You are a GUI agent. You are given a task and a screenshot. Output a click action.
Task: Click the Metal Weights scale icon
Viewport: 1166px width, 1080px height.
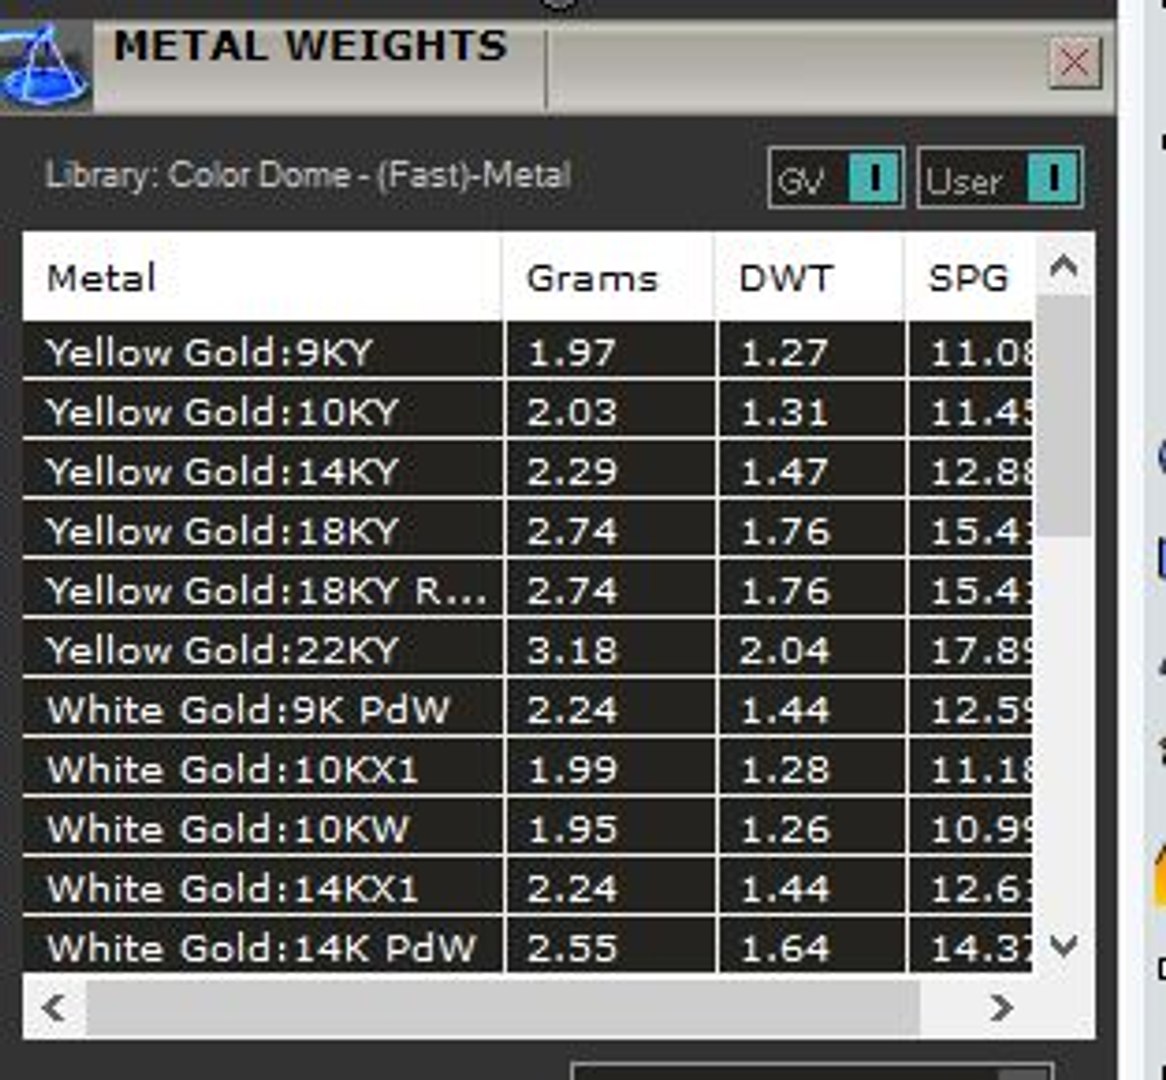coord(45,65)
